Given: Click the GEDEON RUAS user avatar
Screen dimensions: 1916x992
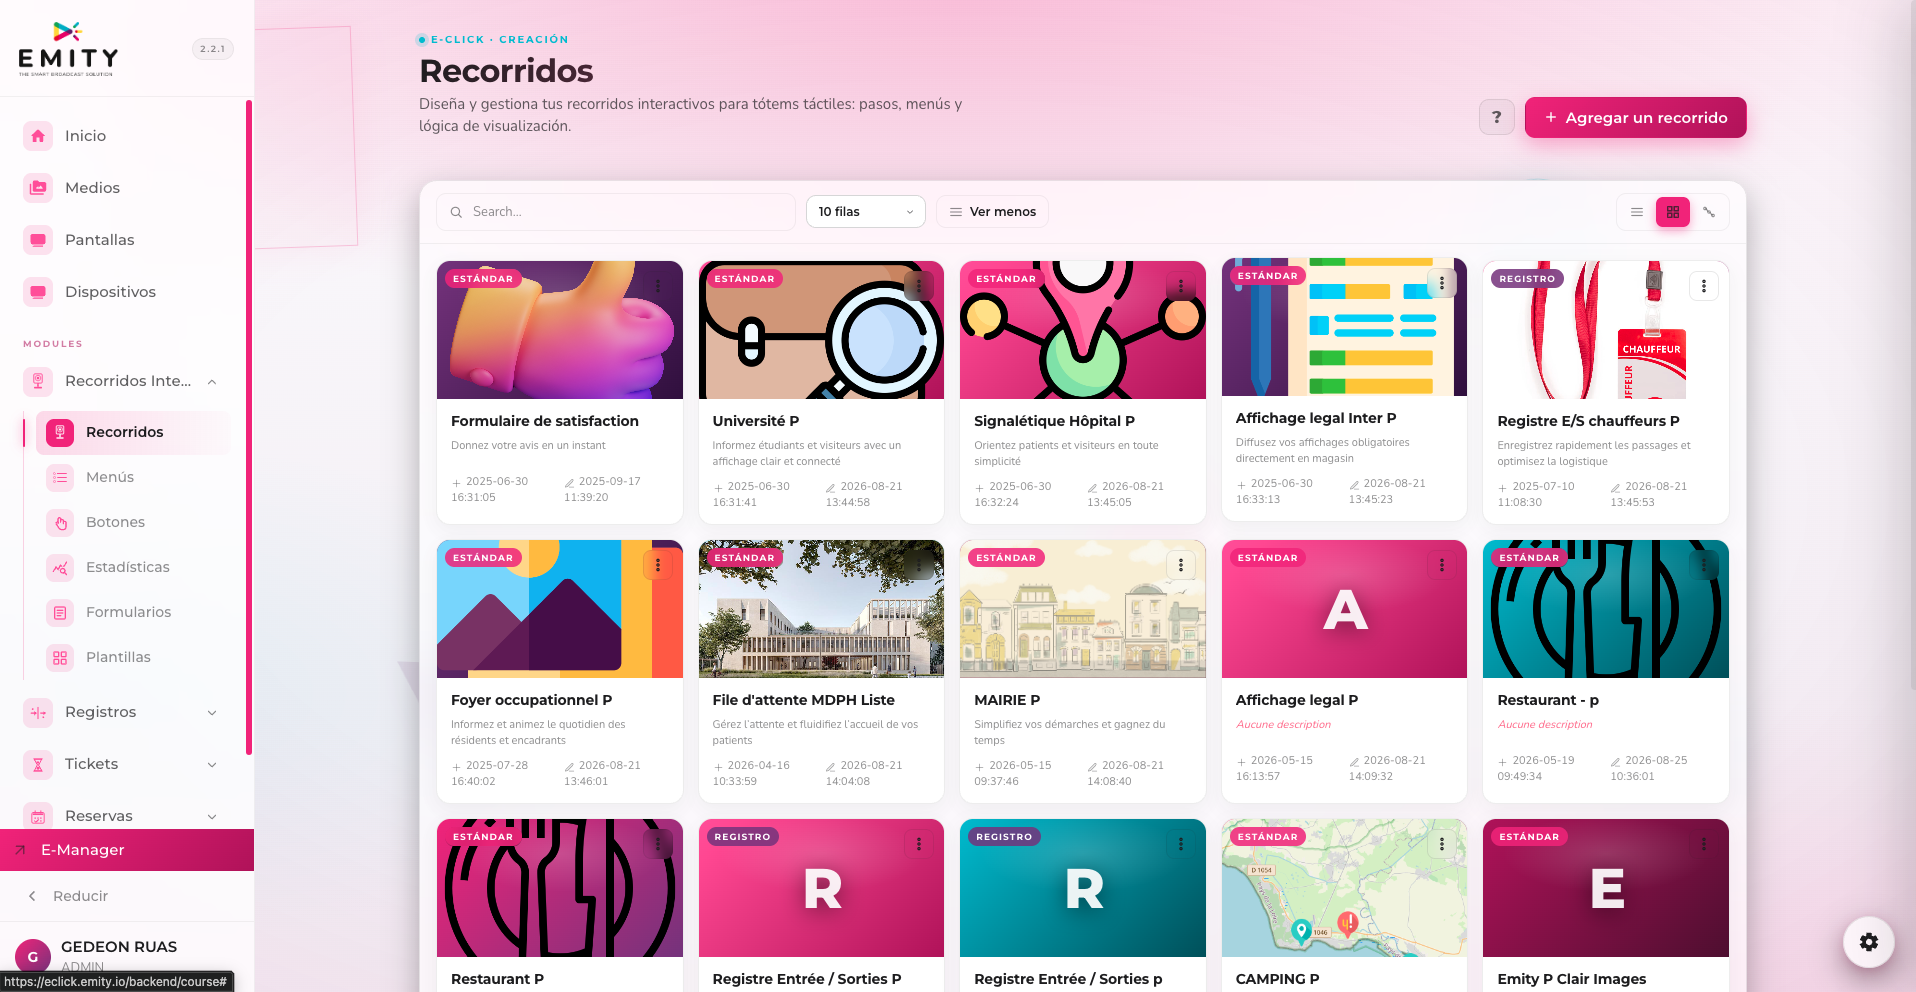Looking at the screenshot, I should (33, 956).
